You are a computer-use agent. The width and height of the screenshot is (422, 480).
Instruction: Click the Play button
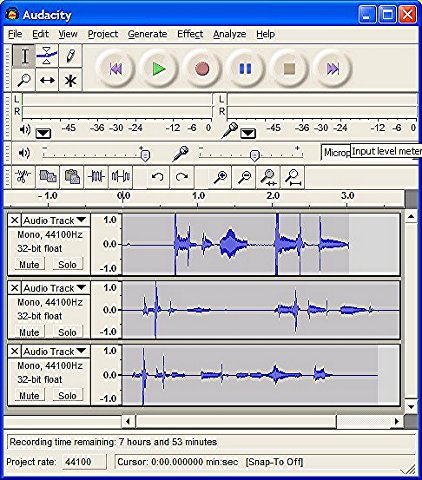click(159, 69)
